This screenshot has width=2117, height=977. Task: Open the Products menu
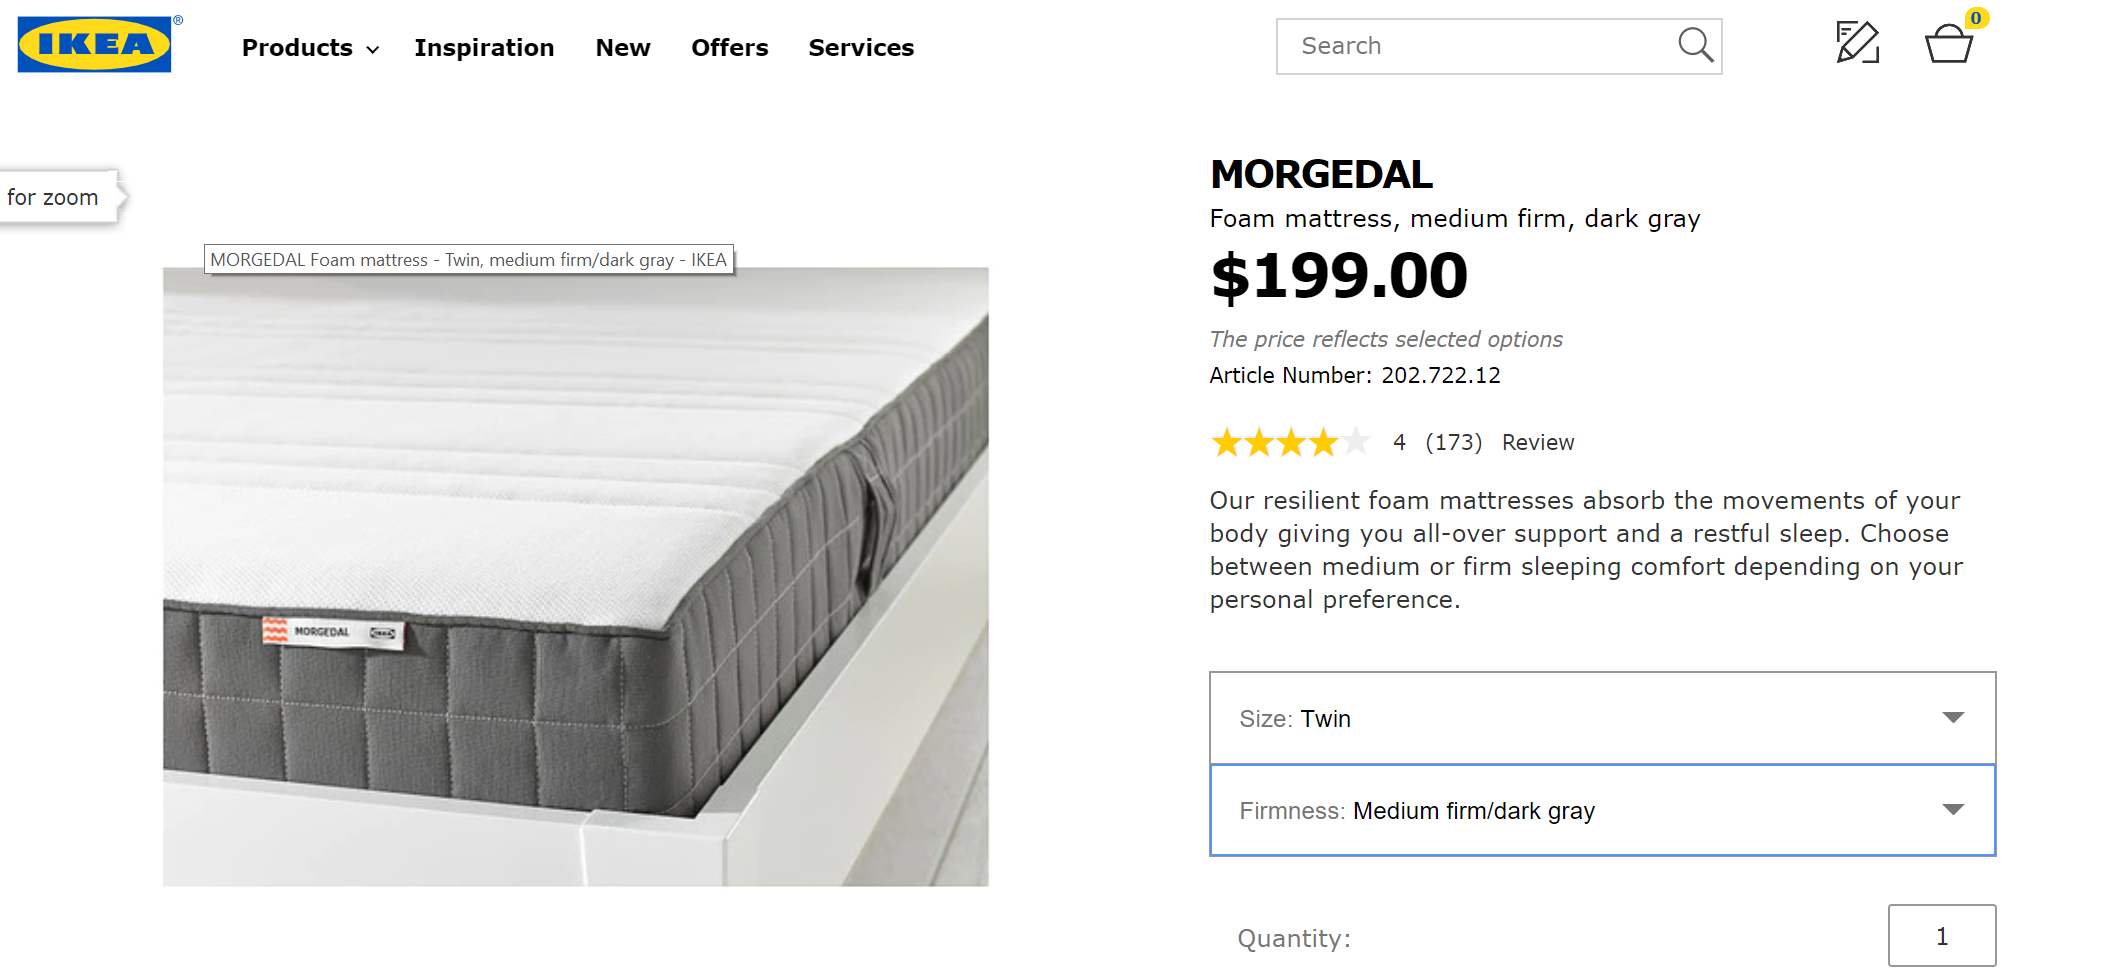point(297,48)
